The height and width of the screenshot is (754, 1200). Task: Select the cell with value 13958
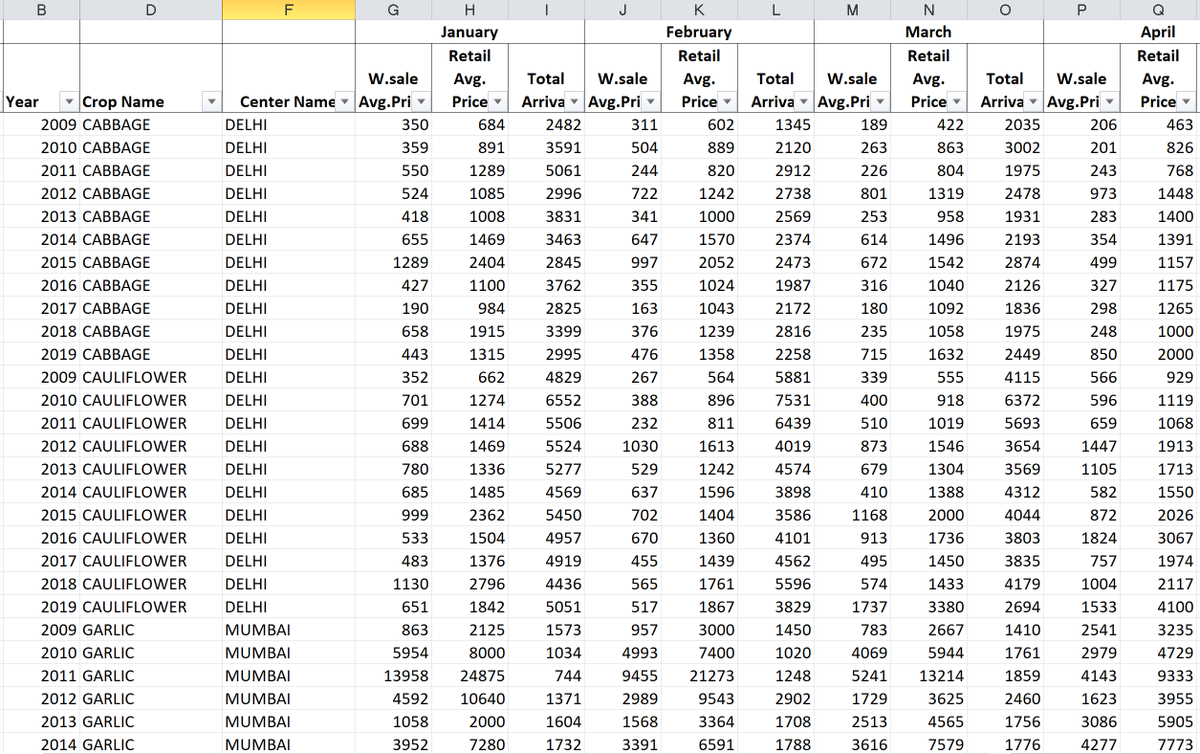tap(393, 676)
